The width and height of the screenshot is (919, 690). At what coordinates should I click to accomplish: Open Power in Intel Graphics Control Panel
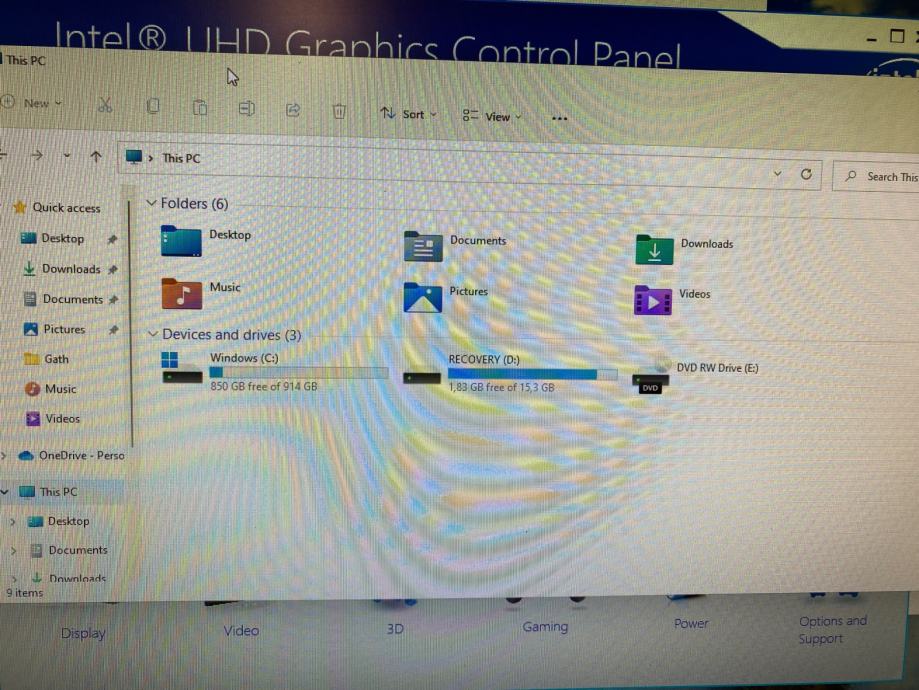click(x=691, y=624)
